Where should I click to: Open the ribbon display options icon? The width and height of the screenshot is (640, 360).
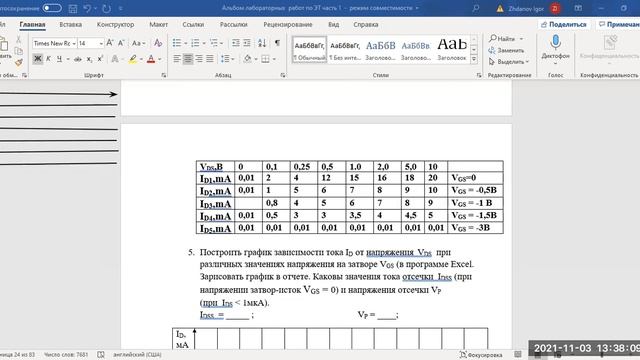pyautogui.click(x=578, y=8)
